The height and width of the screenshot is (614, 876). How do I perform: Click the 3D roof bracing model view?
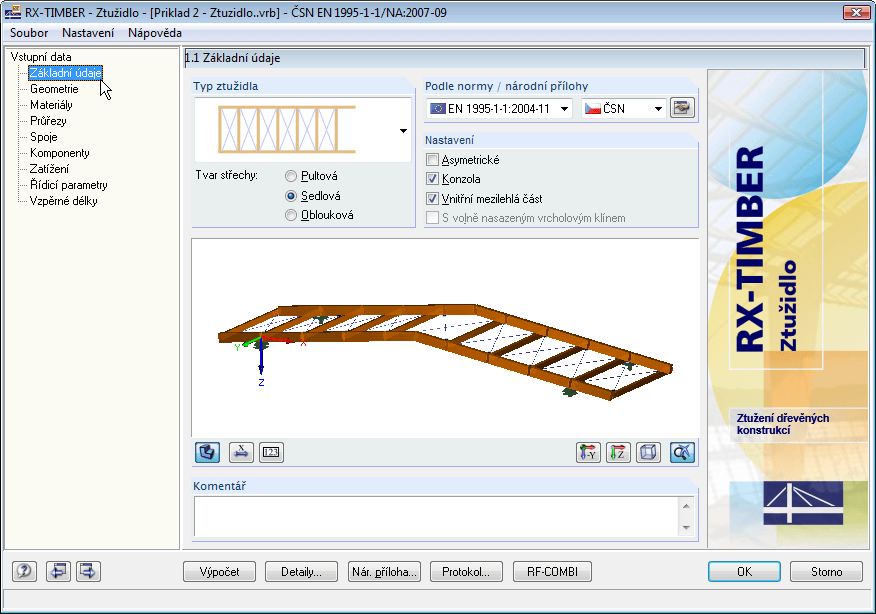pos(445,337)
